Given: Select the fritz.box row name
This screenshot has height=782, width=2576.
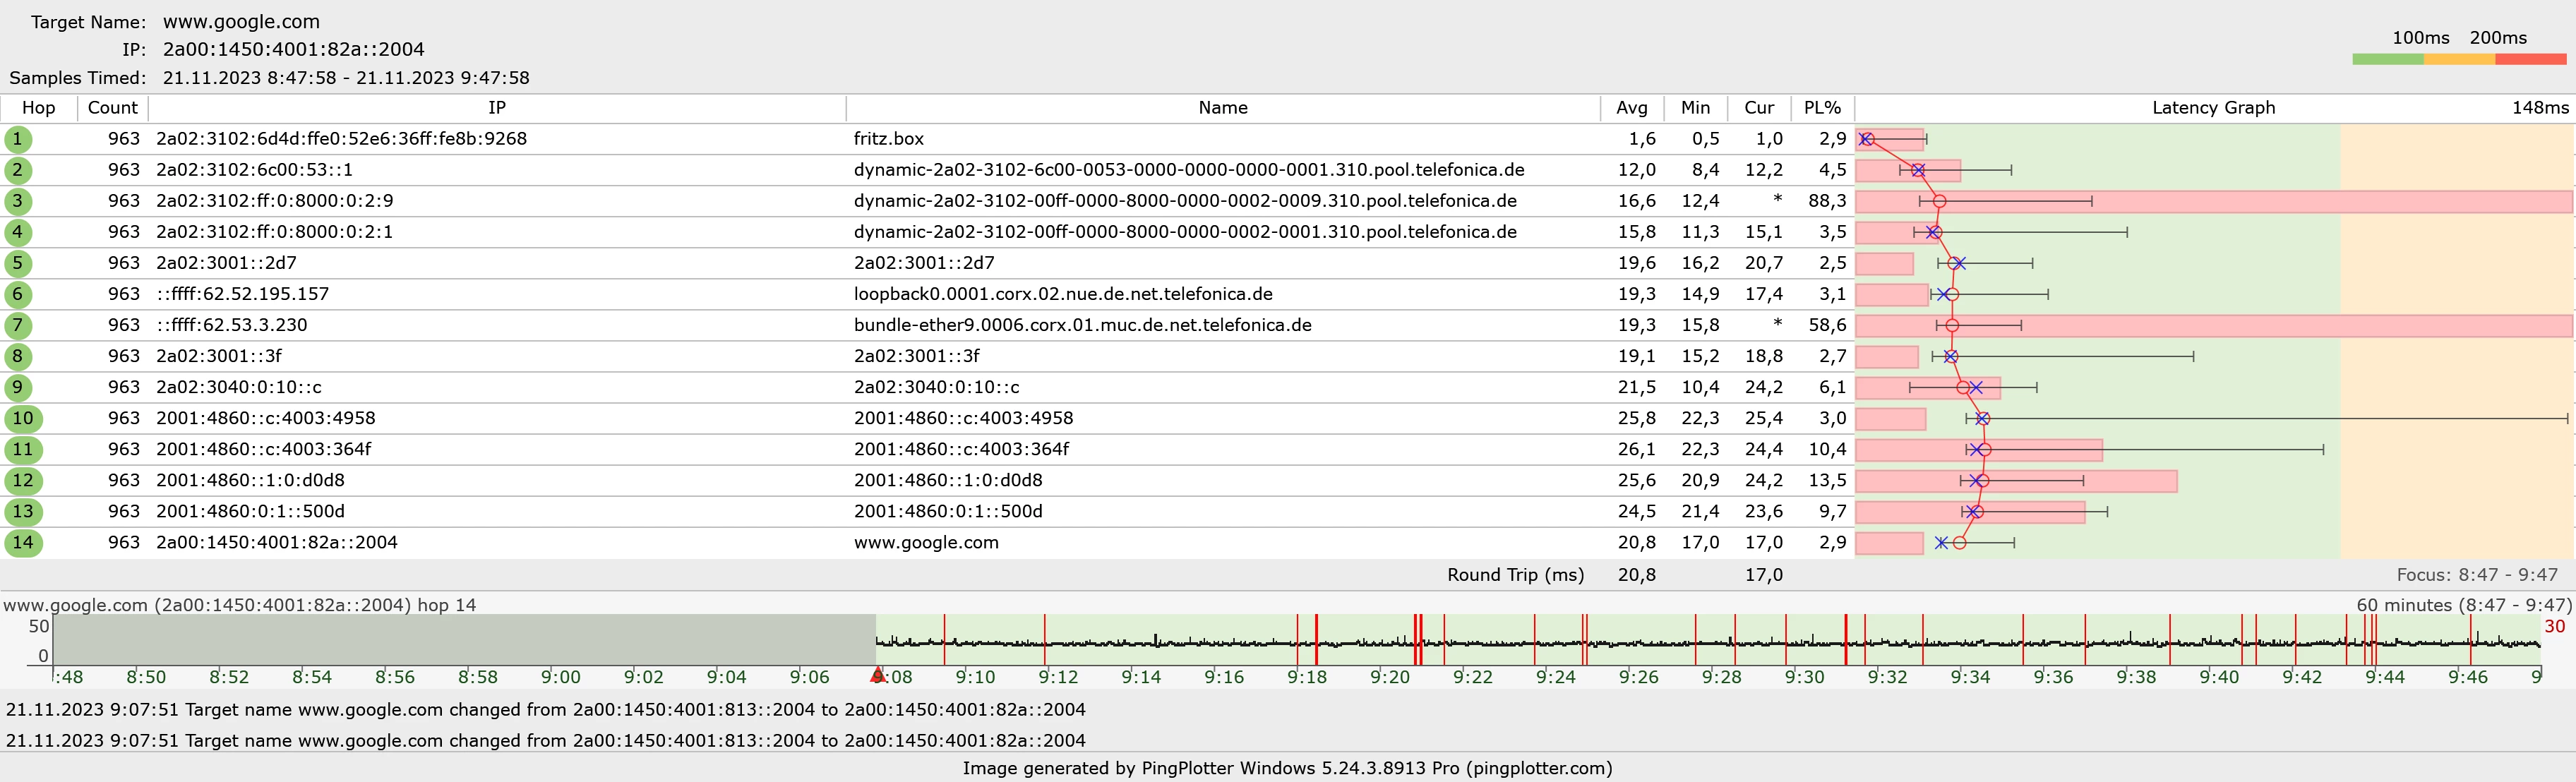Looking at the screenshot, I should coord(888,139).
